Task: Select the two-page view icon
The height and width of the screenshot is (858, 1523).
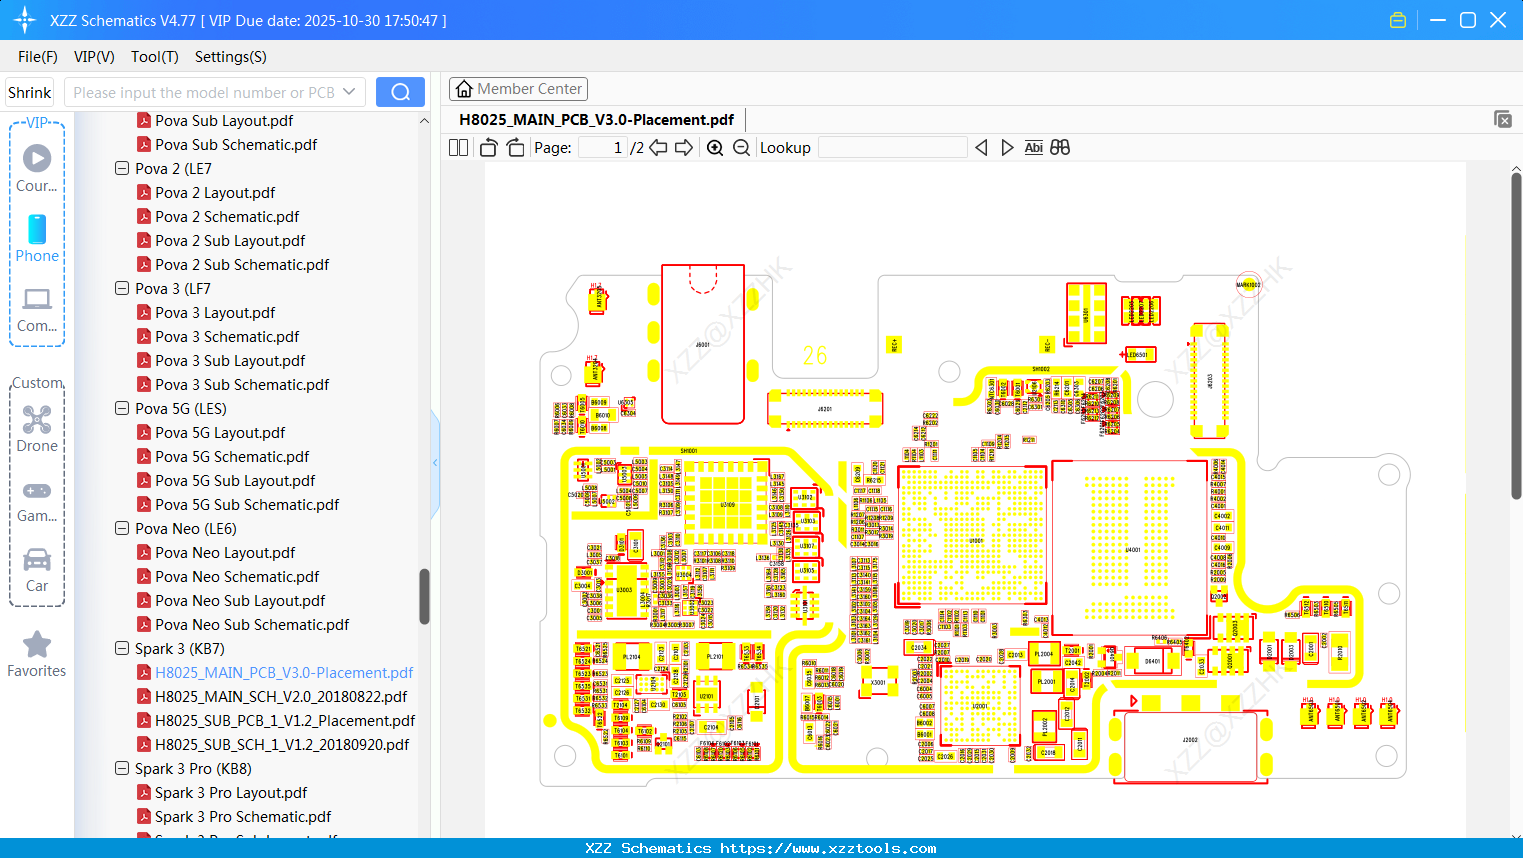Action: click(x=457, y=147)
